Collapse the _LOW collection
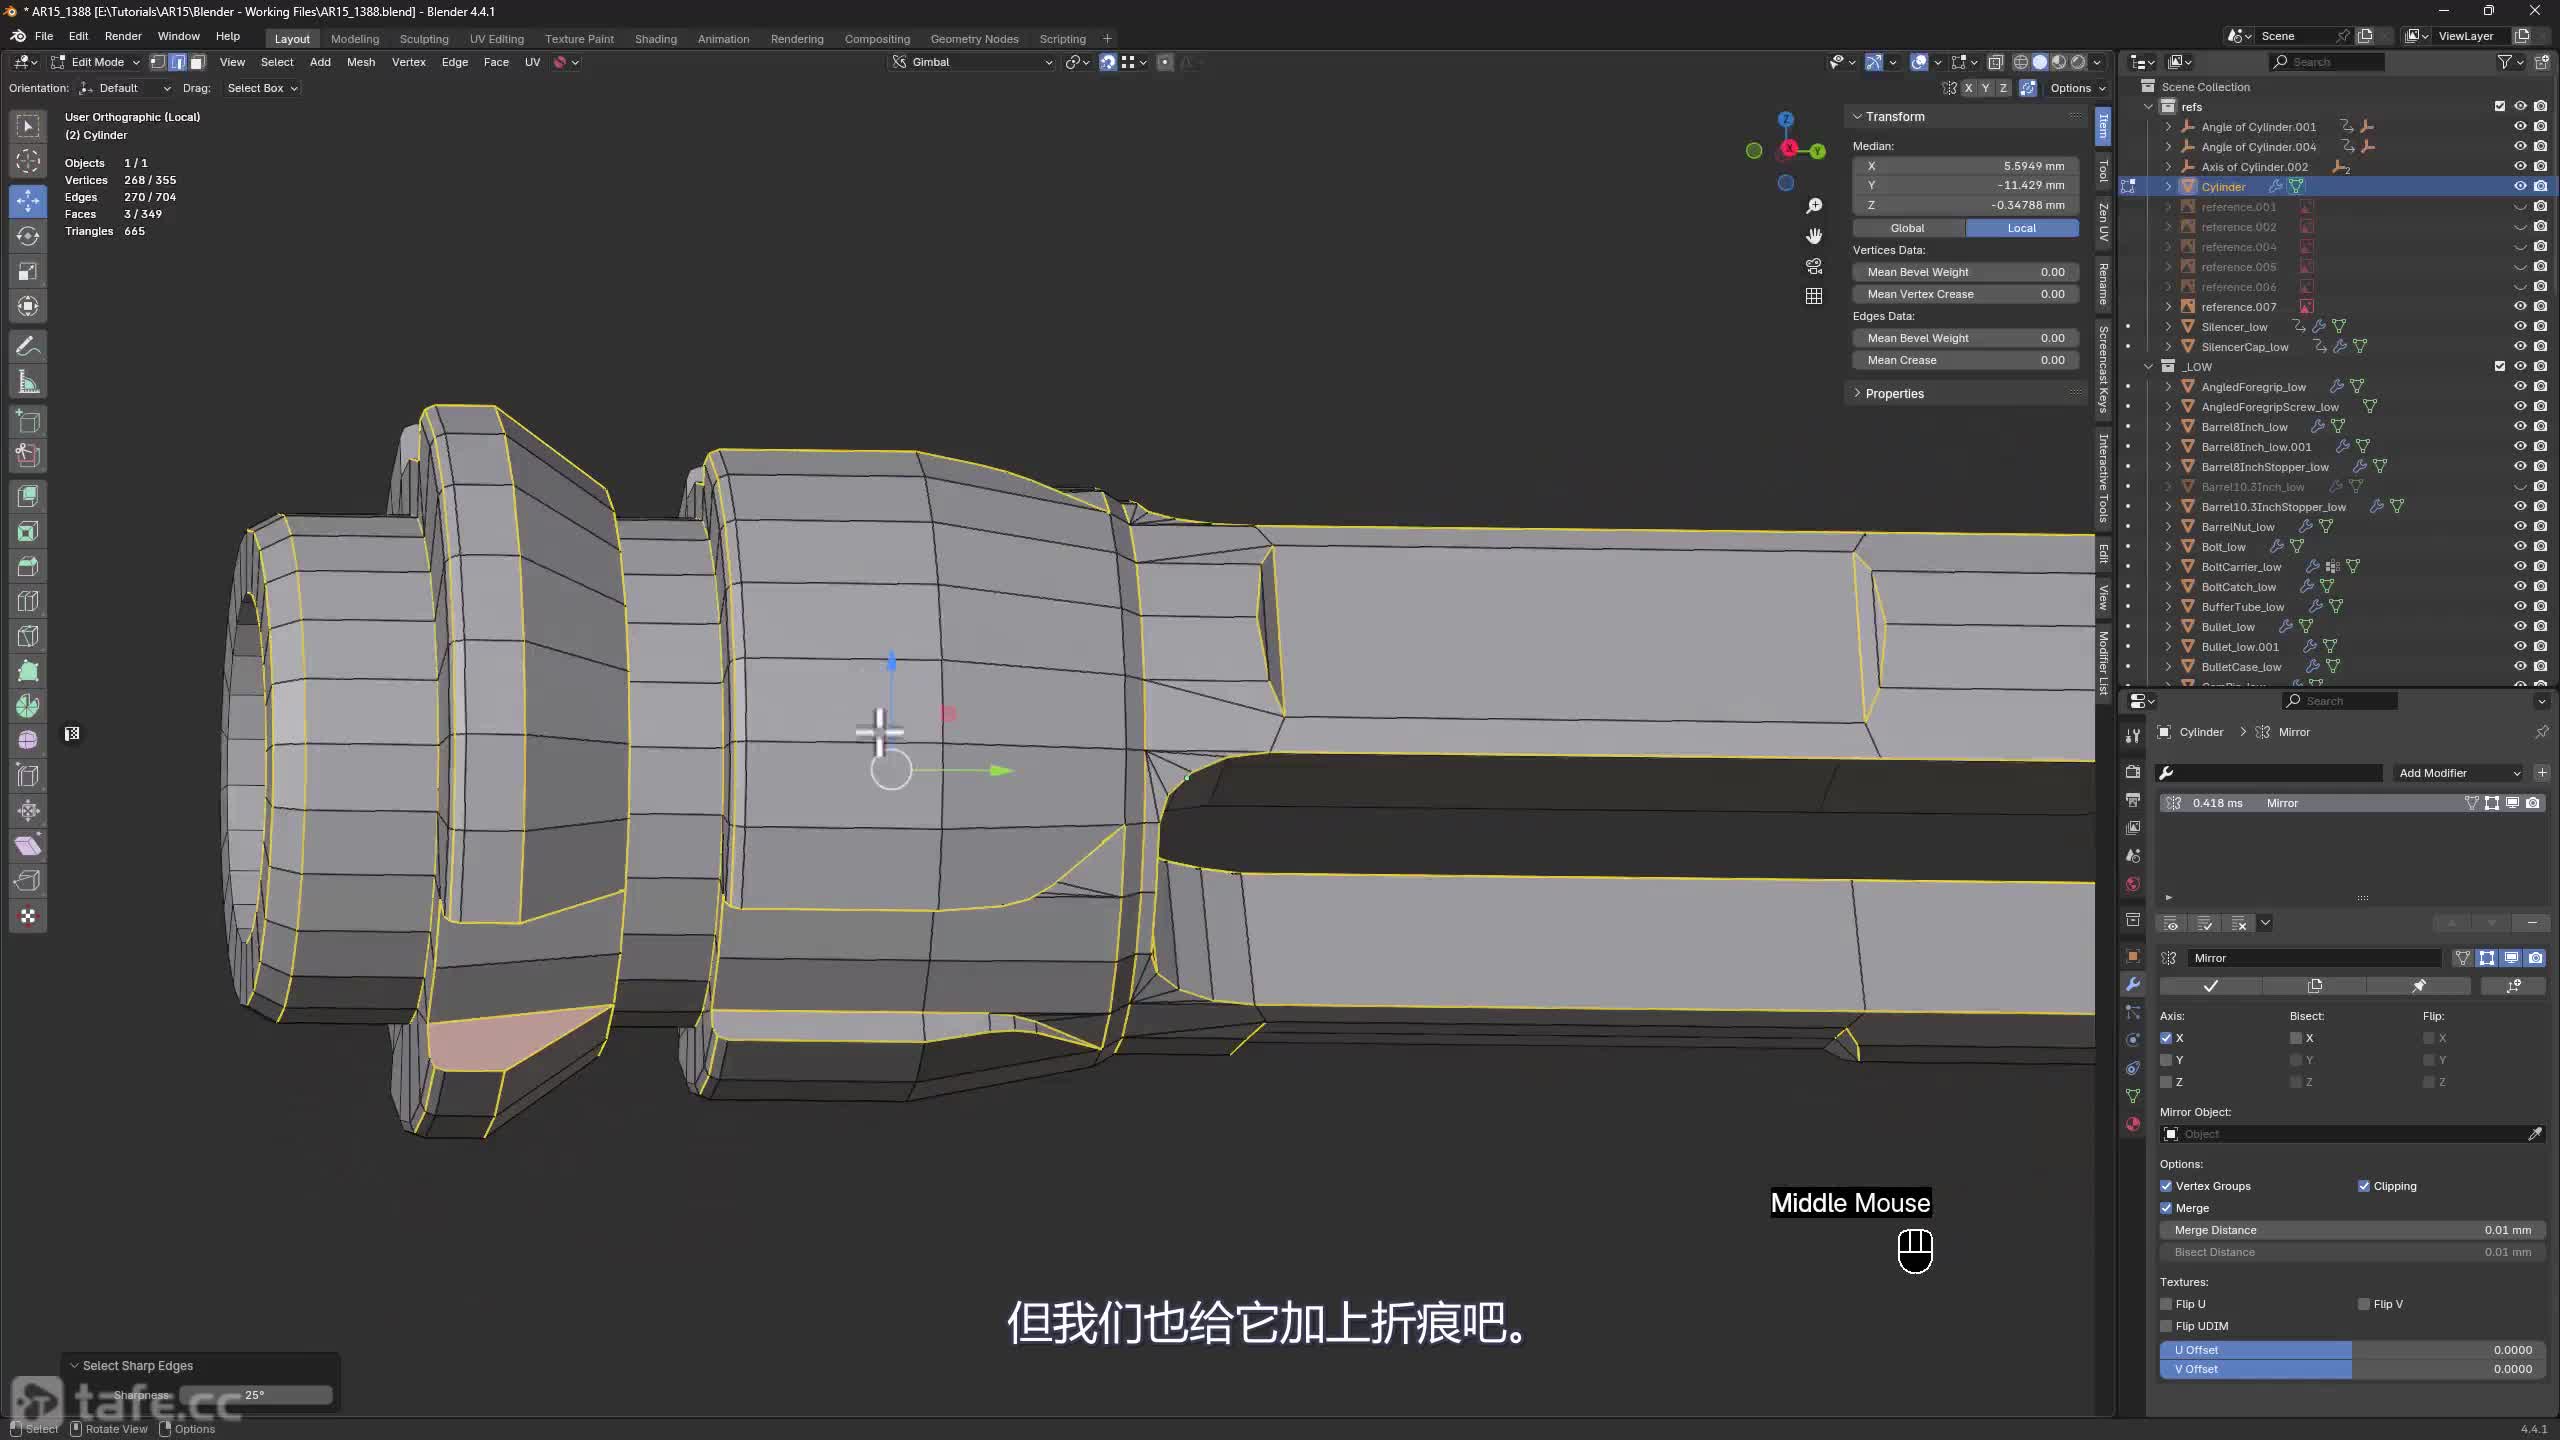Viewport: 2560px width, 1440px height. coord(2149,366)
